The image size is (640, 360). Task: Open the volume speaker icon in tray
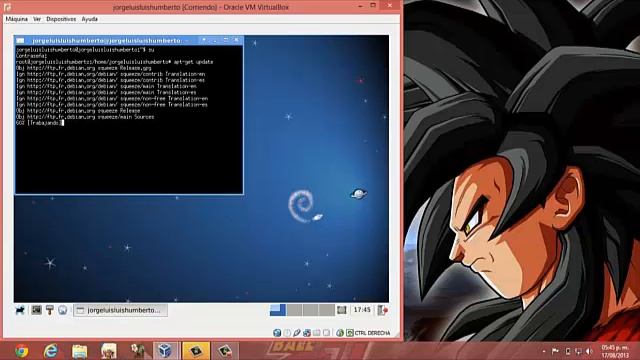tap(589, 351)
